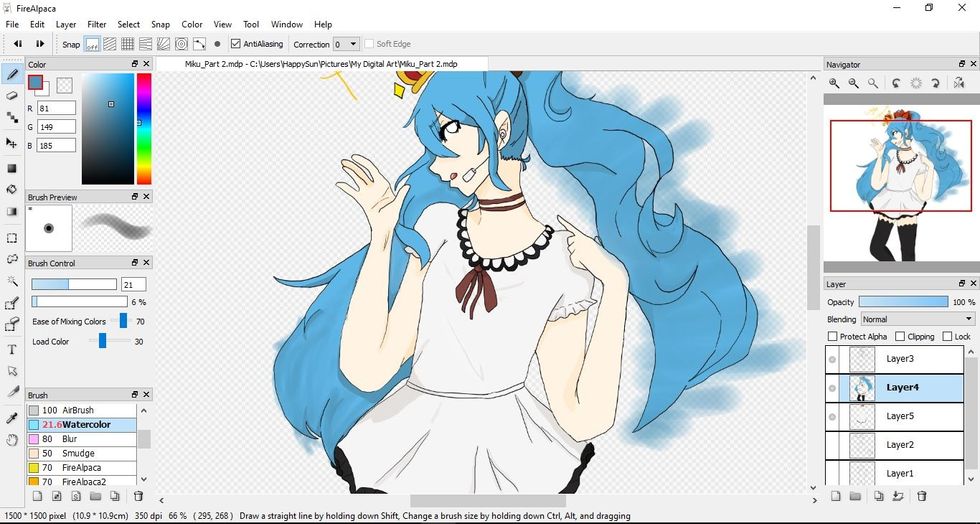980x524 pixels.
Task: Check the layer Lock checkbox
Action: coord(947,336)
